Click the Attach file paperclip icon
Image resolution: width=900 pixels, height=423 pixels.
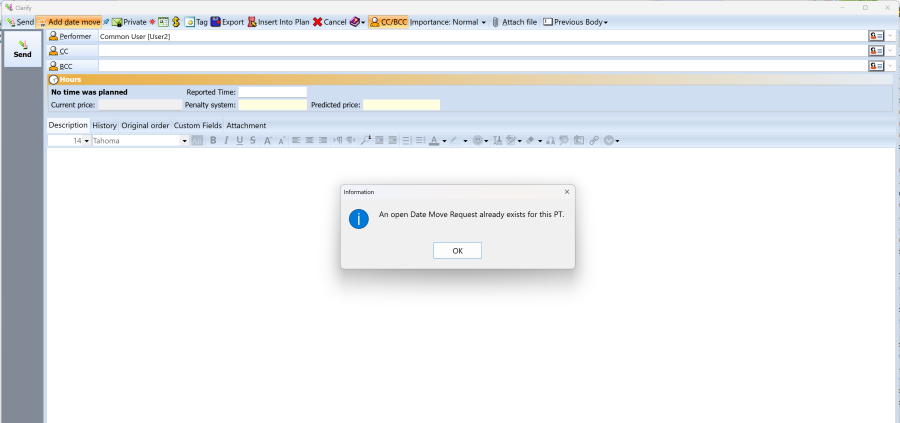495,22
